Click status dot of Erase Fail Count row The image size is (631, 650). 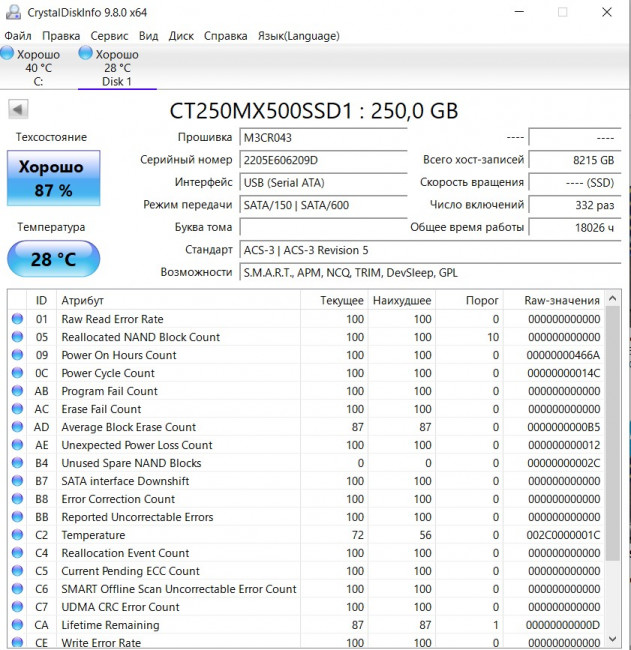click(17, 409)
